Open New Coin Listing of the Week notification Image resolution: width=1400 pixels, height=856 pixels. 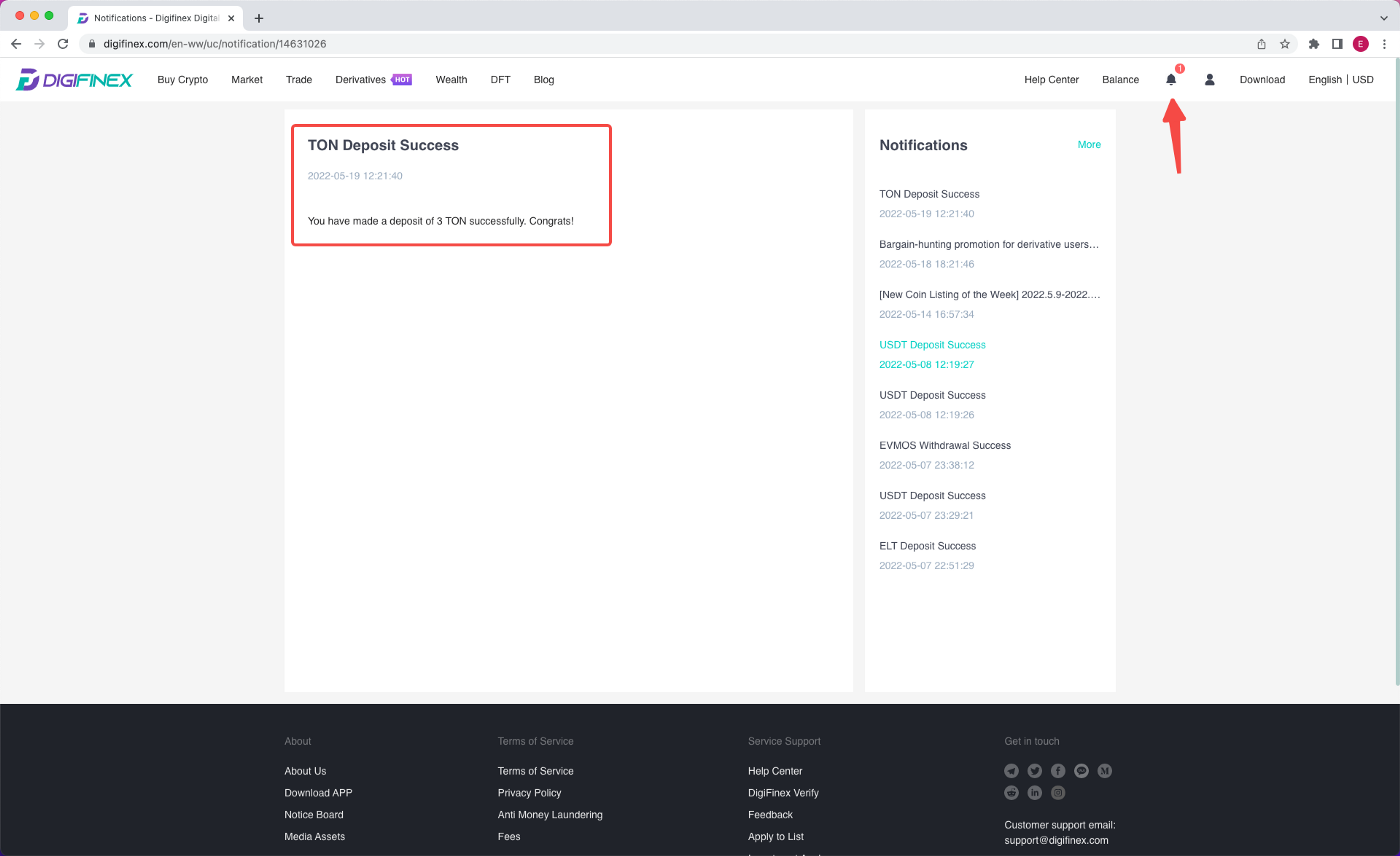(989, 295)
